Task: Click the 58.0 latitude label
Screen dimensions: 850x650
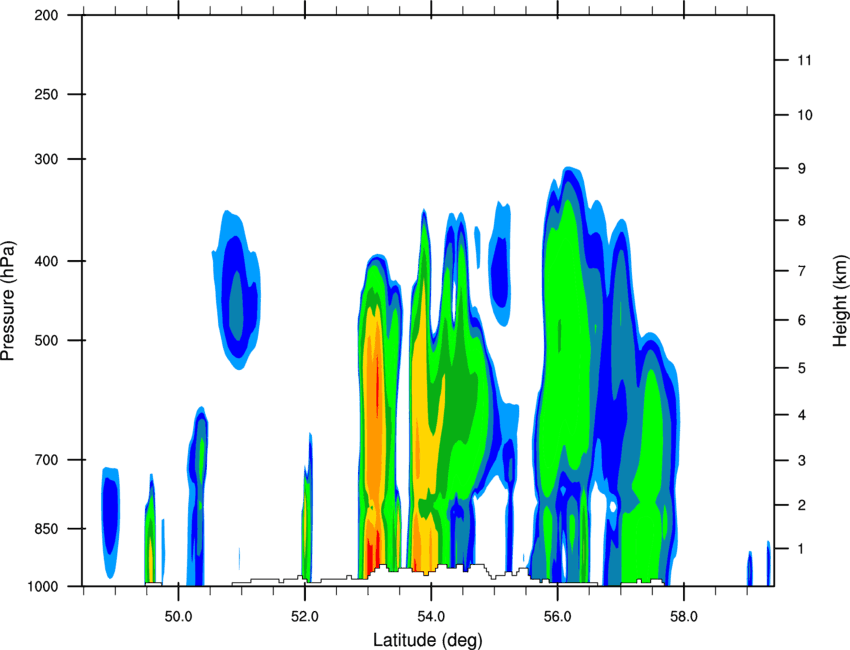Action: (684, 617)
